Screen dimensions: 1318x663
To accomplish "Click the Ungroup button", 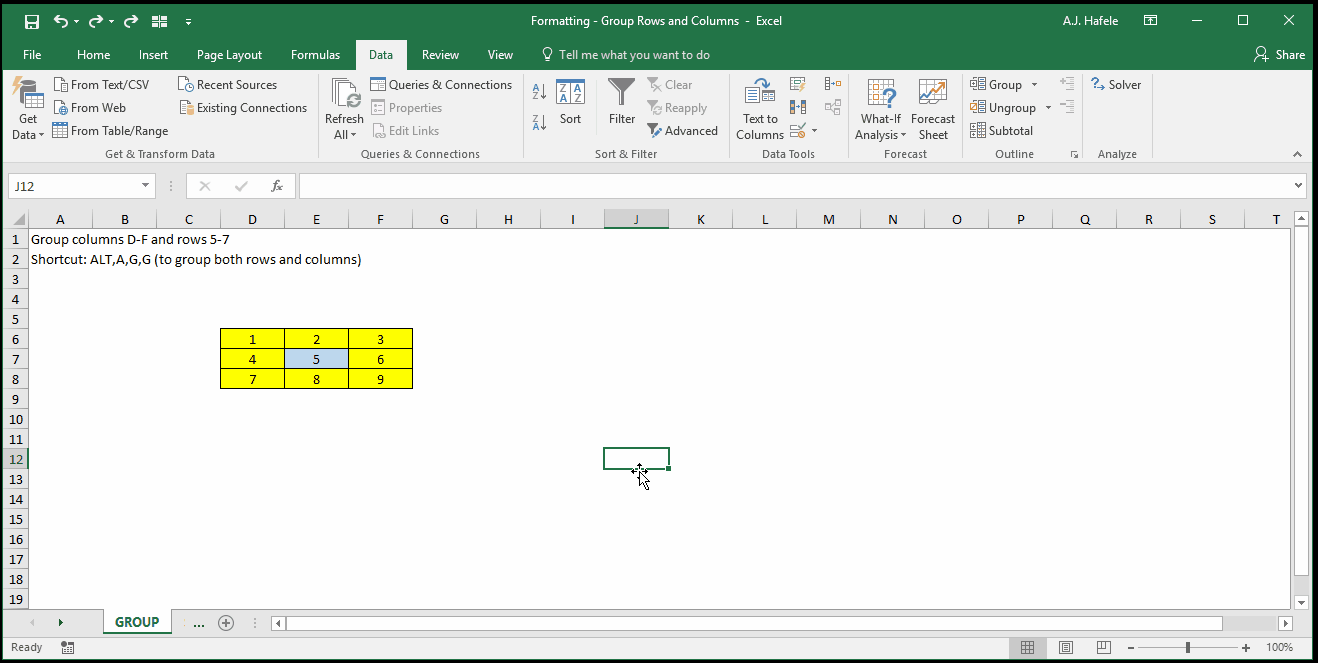I will tap(1003, 108).
